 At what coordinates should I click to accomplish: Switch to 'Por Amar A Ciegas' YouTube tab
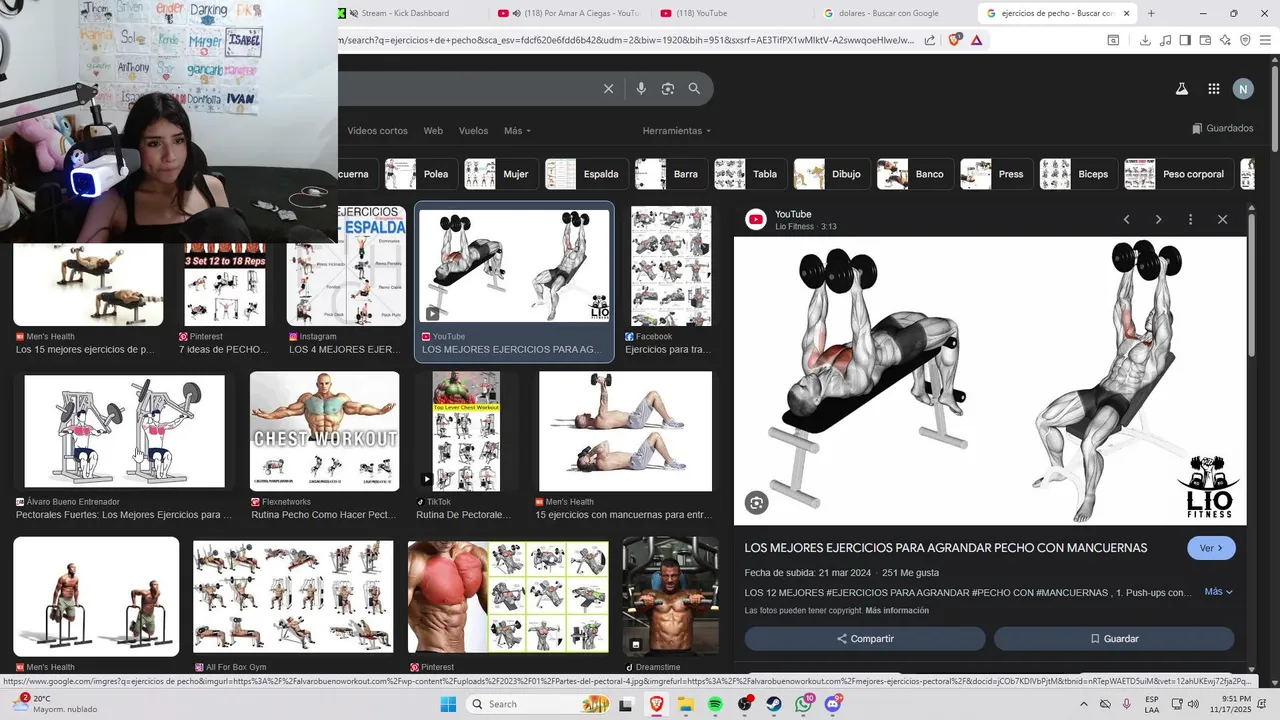(570, 13)
